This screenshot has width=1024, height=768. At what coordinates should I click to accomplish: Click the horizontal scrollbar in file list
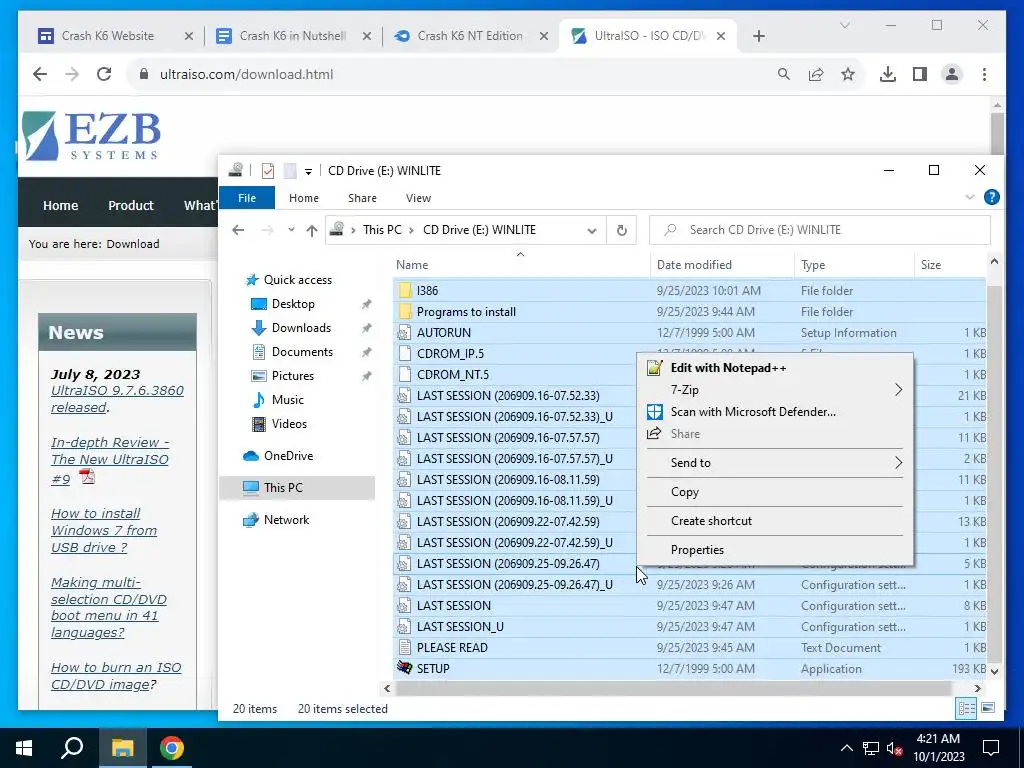click(x=673, y=688)
